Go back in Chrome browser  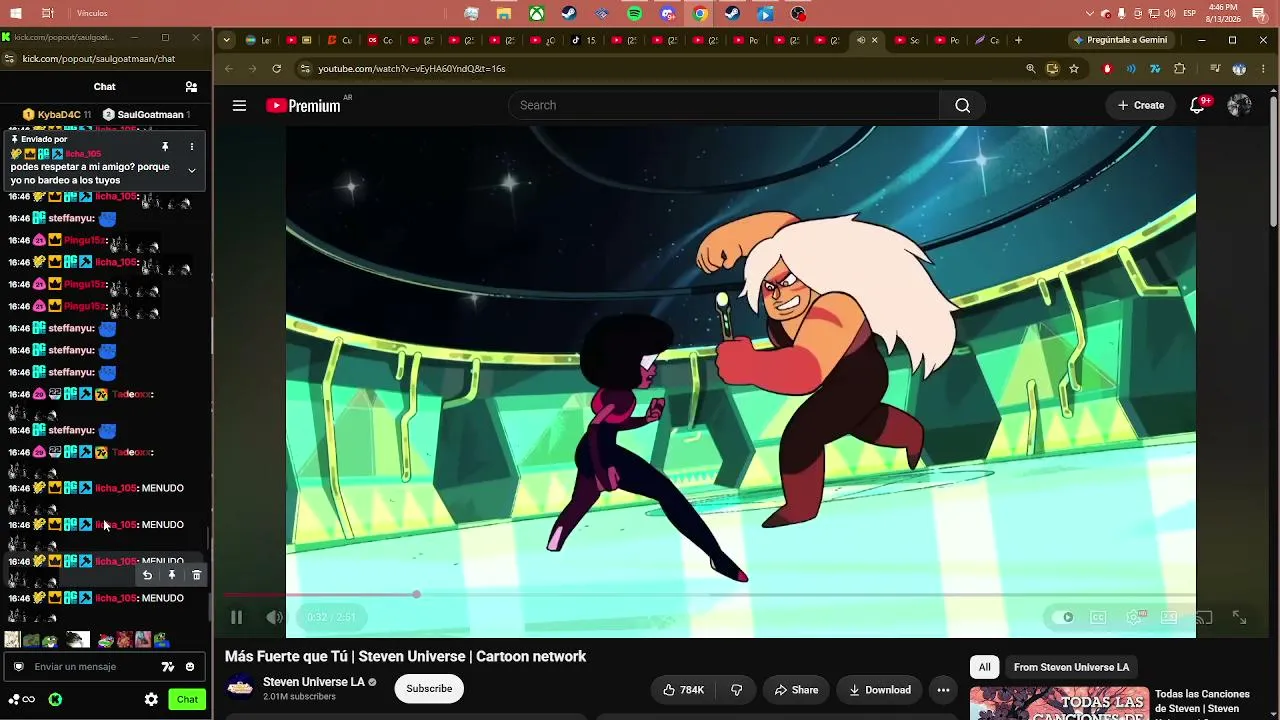click(x=229, y=69)
